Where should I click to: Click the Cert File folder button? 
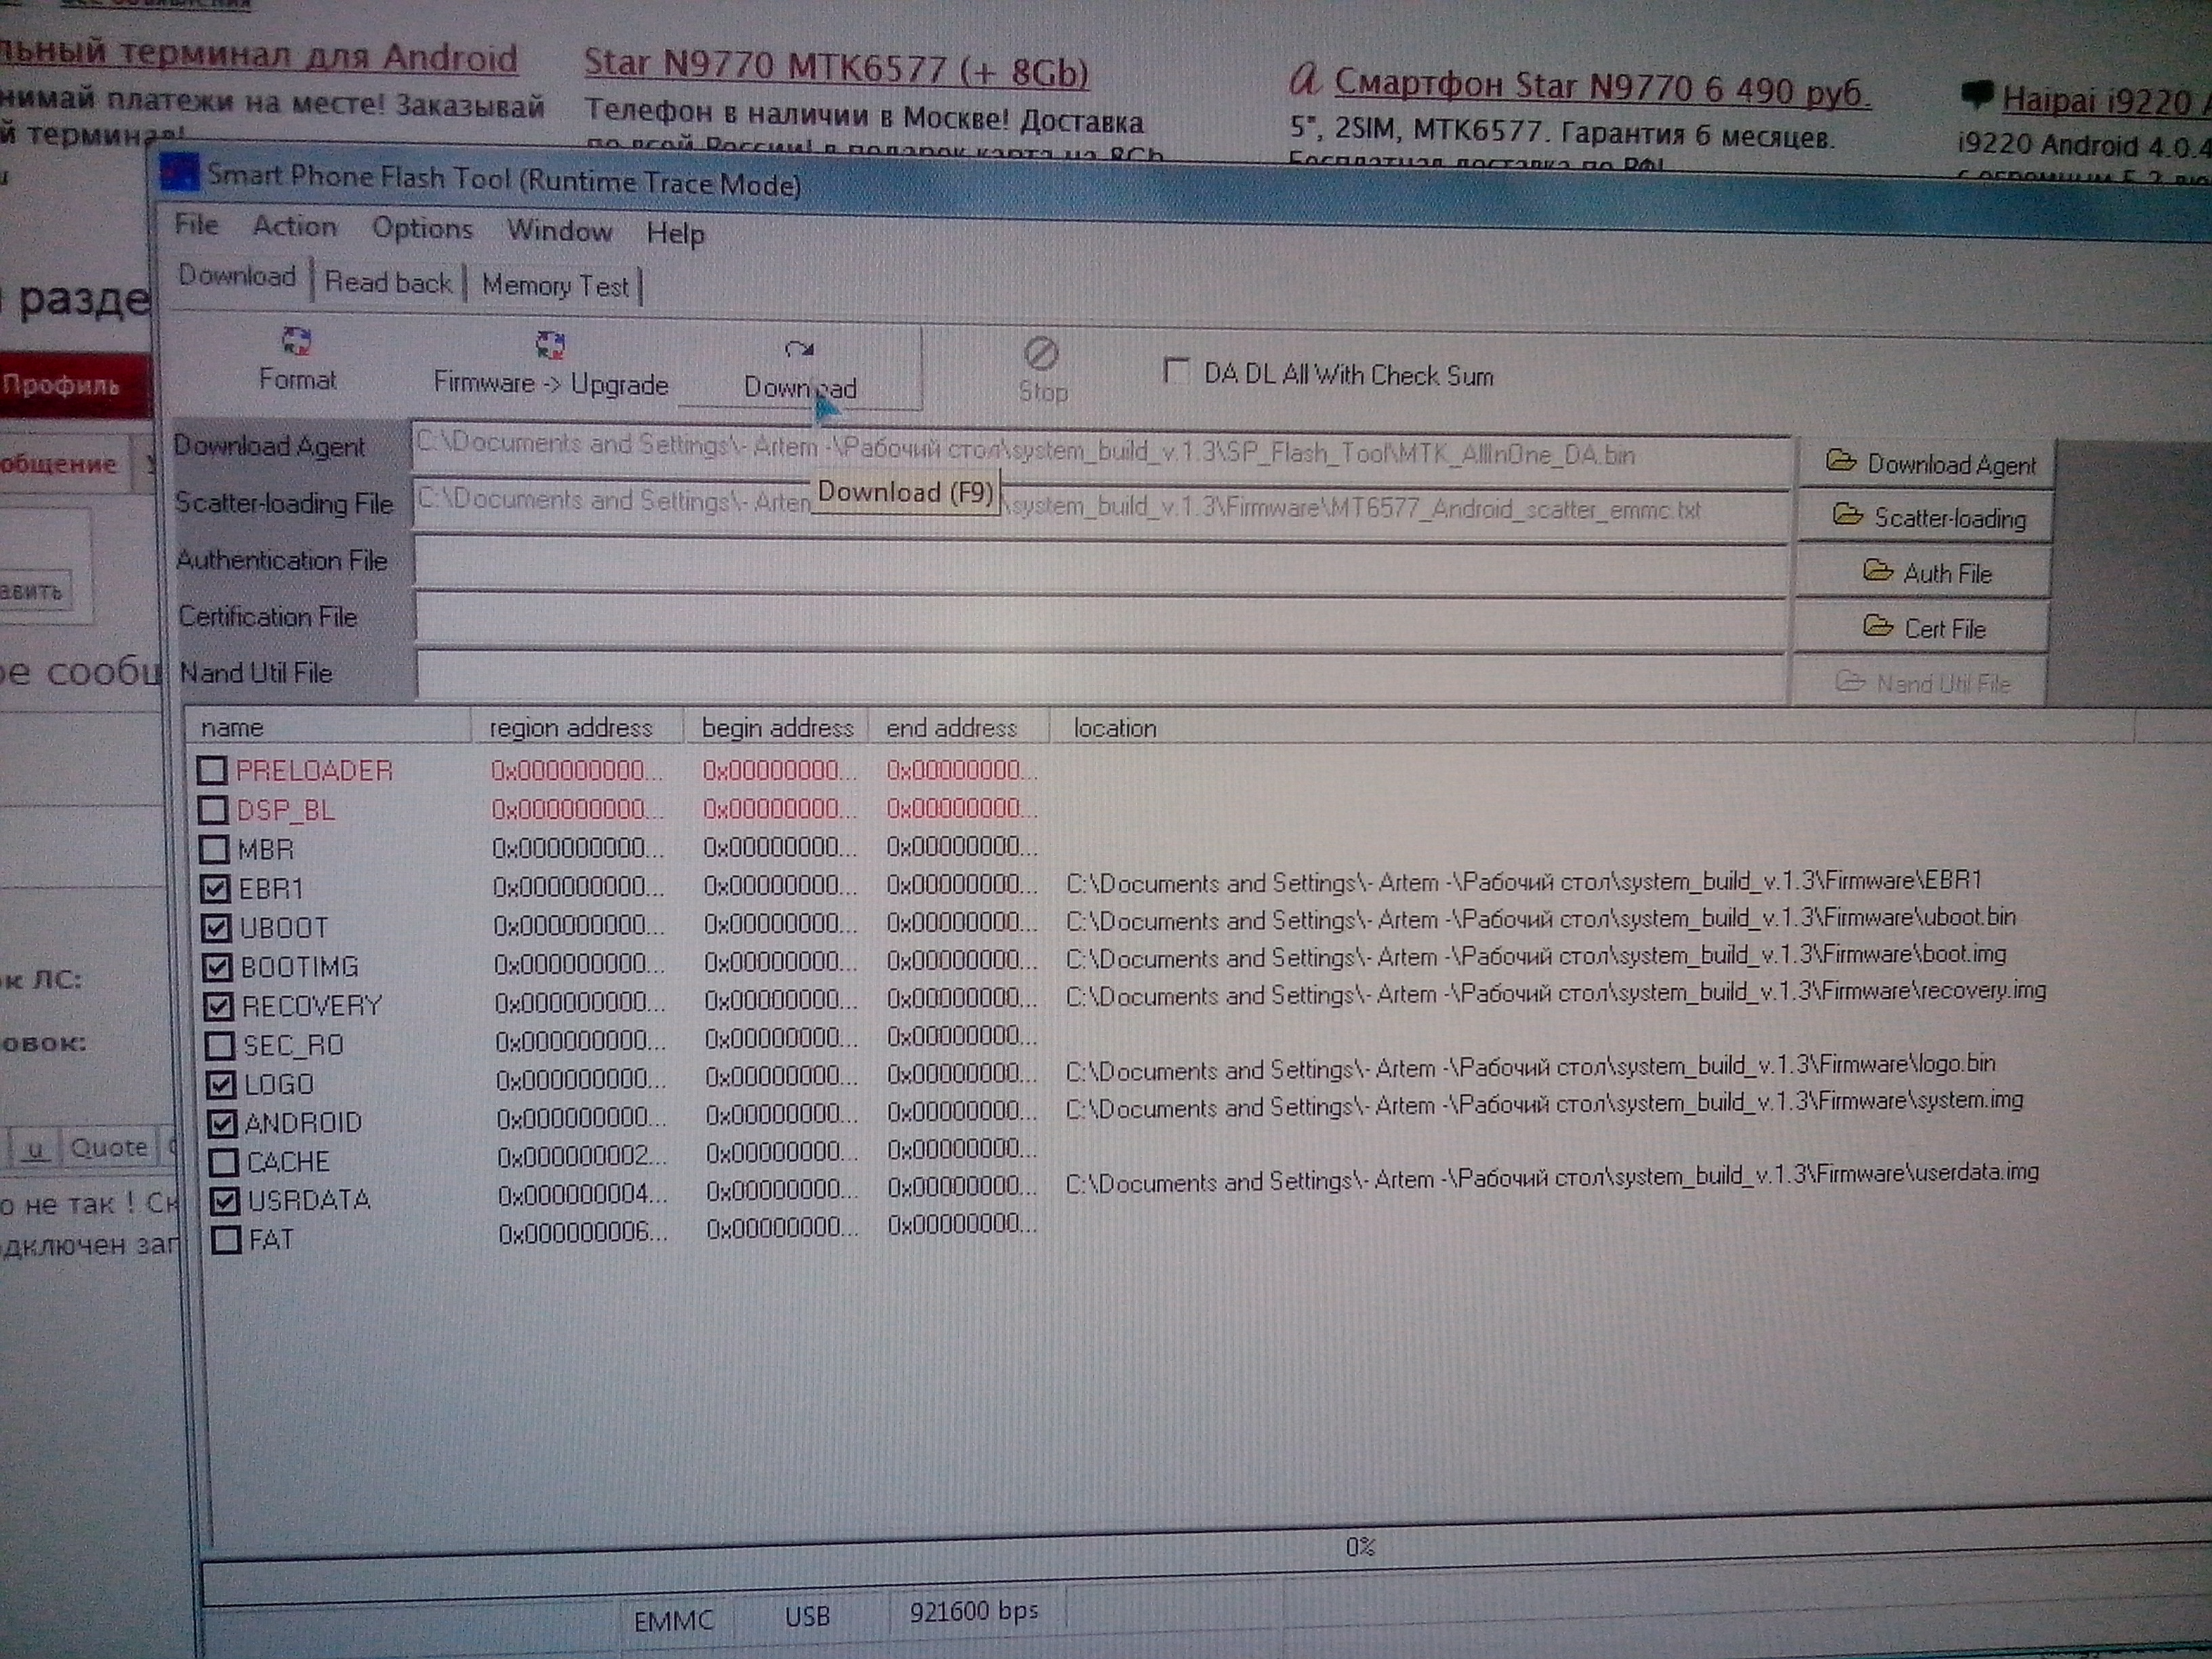click(x=1923, y=628)
